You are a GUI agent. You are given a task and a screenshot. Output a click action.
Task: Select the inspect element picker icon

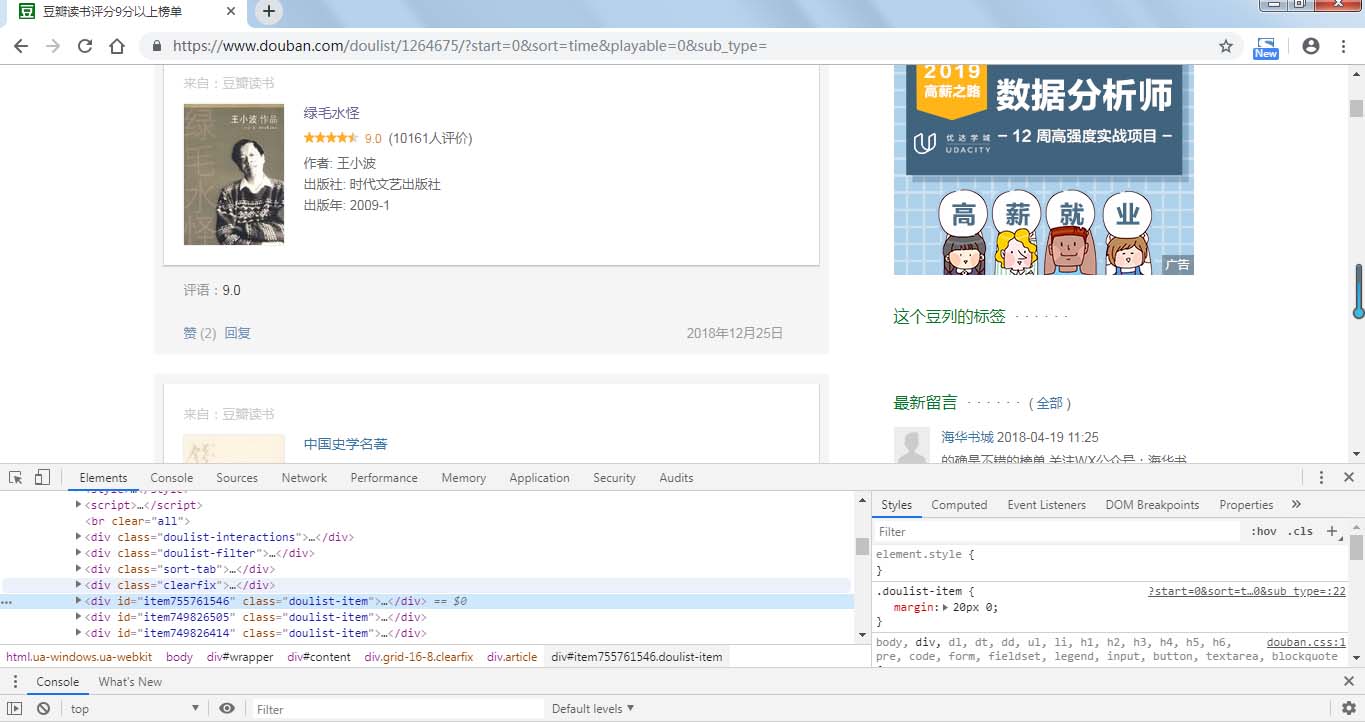click(15, 477)
